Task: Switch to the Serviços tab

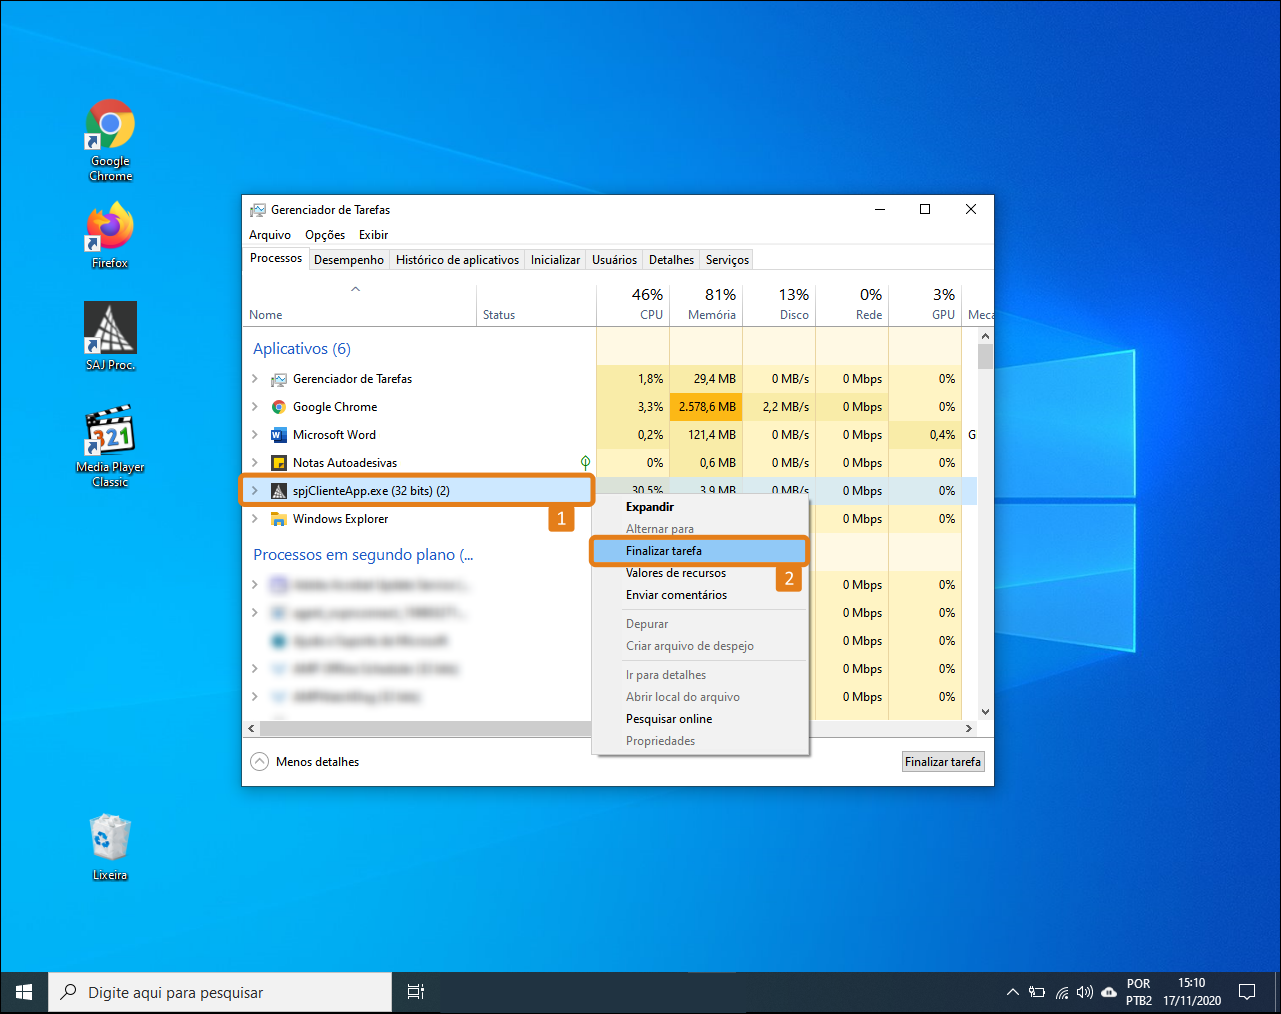Action: pyautogui.click(x=727, y=260)
